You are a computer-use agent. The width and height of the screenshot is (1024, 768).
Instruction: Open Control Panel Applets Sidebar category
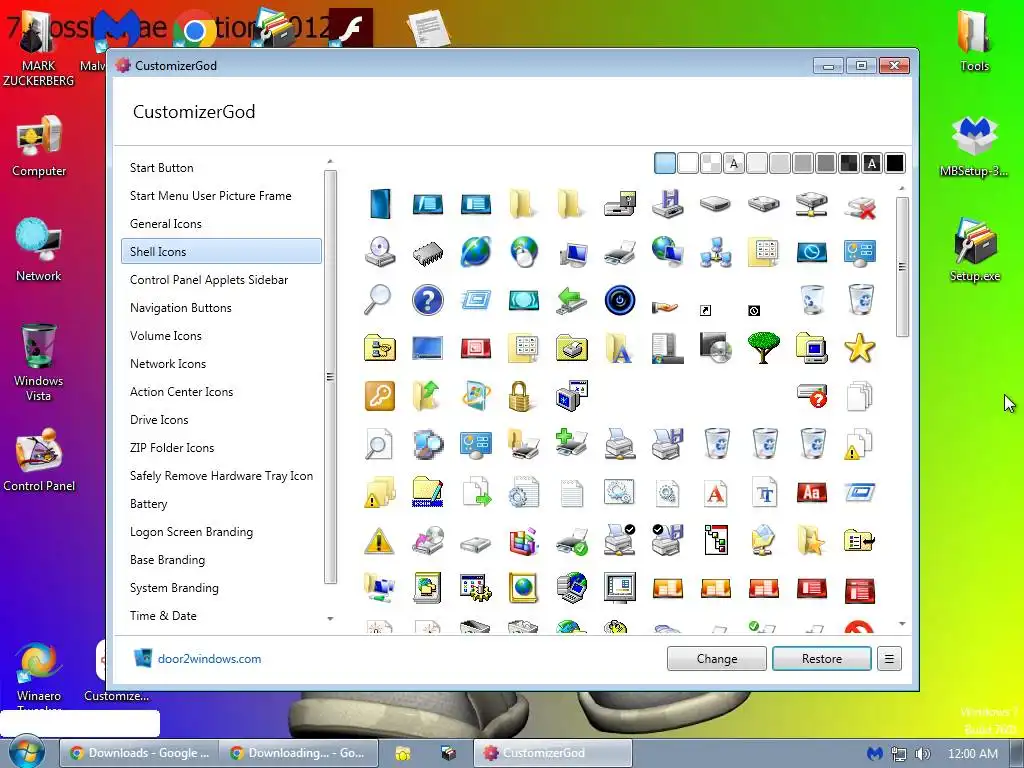coord(208,280)
